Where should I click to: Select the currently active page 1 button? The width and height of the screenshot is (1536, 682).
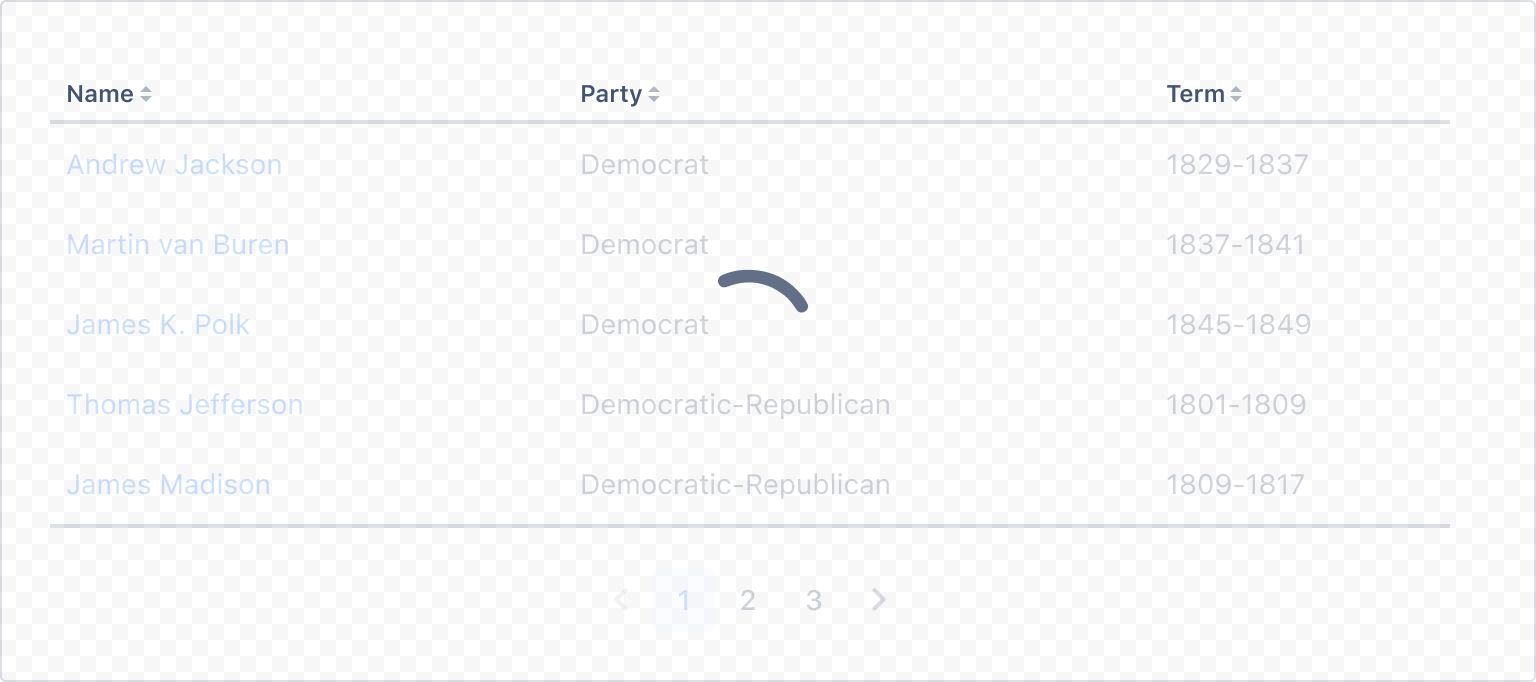[684, 600]
